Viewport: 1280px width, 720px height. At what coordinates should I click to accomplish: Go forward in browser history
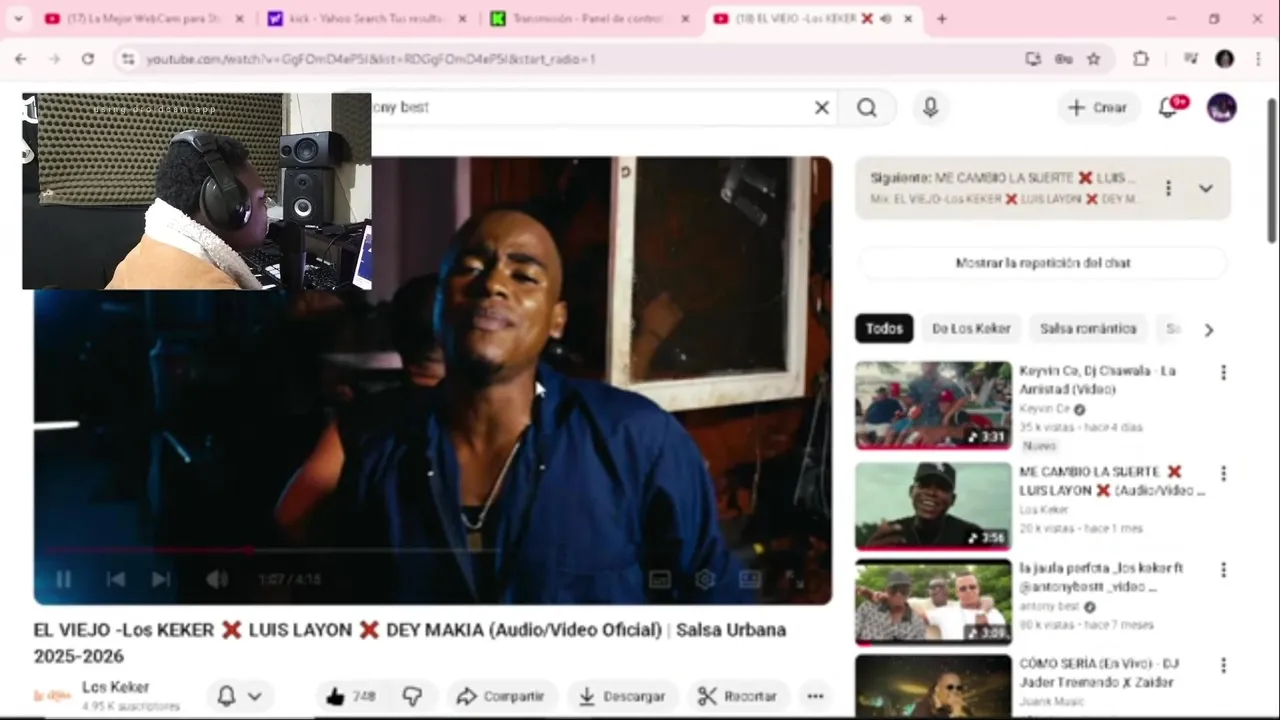54,59
